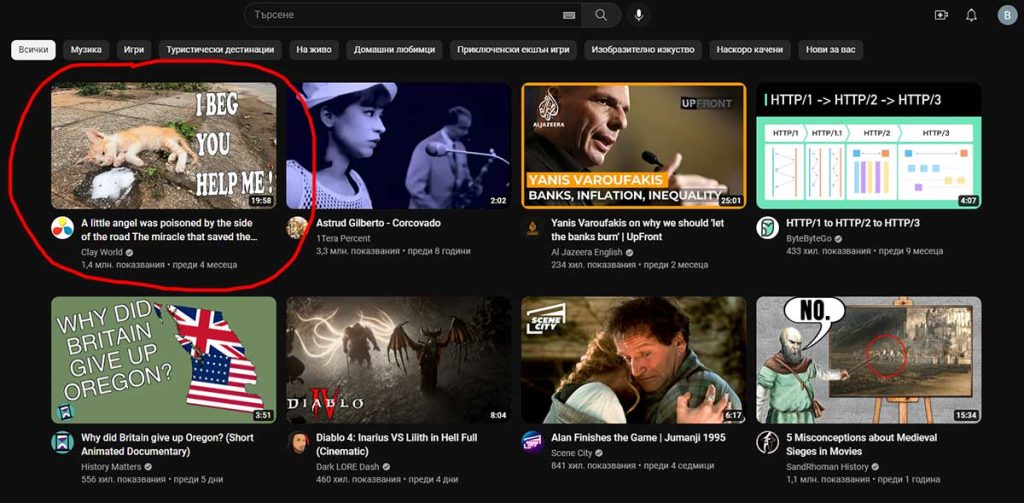The width and height of the screenshot is (1024, 503).
Task: Open the create video camera icon
Action: click(x=940, y=15)
